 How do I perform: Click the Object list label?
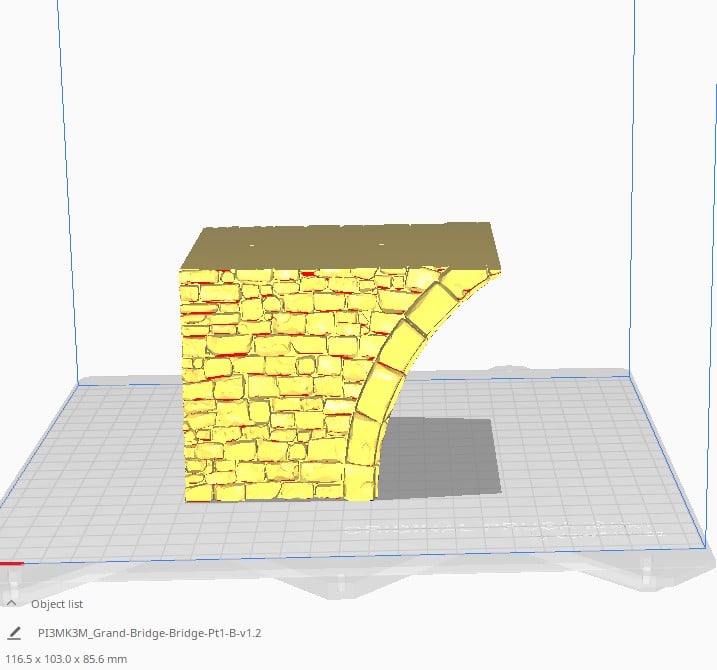57,604
